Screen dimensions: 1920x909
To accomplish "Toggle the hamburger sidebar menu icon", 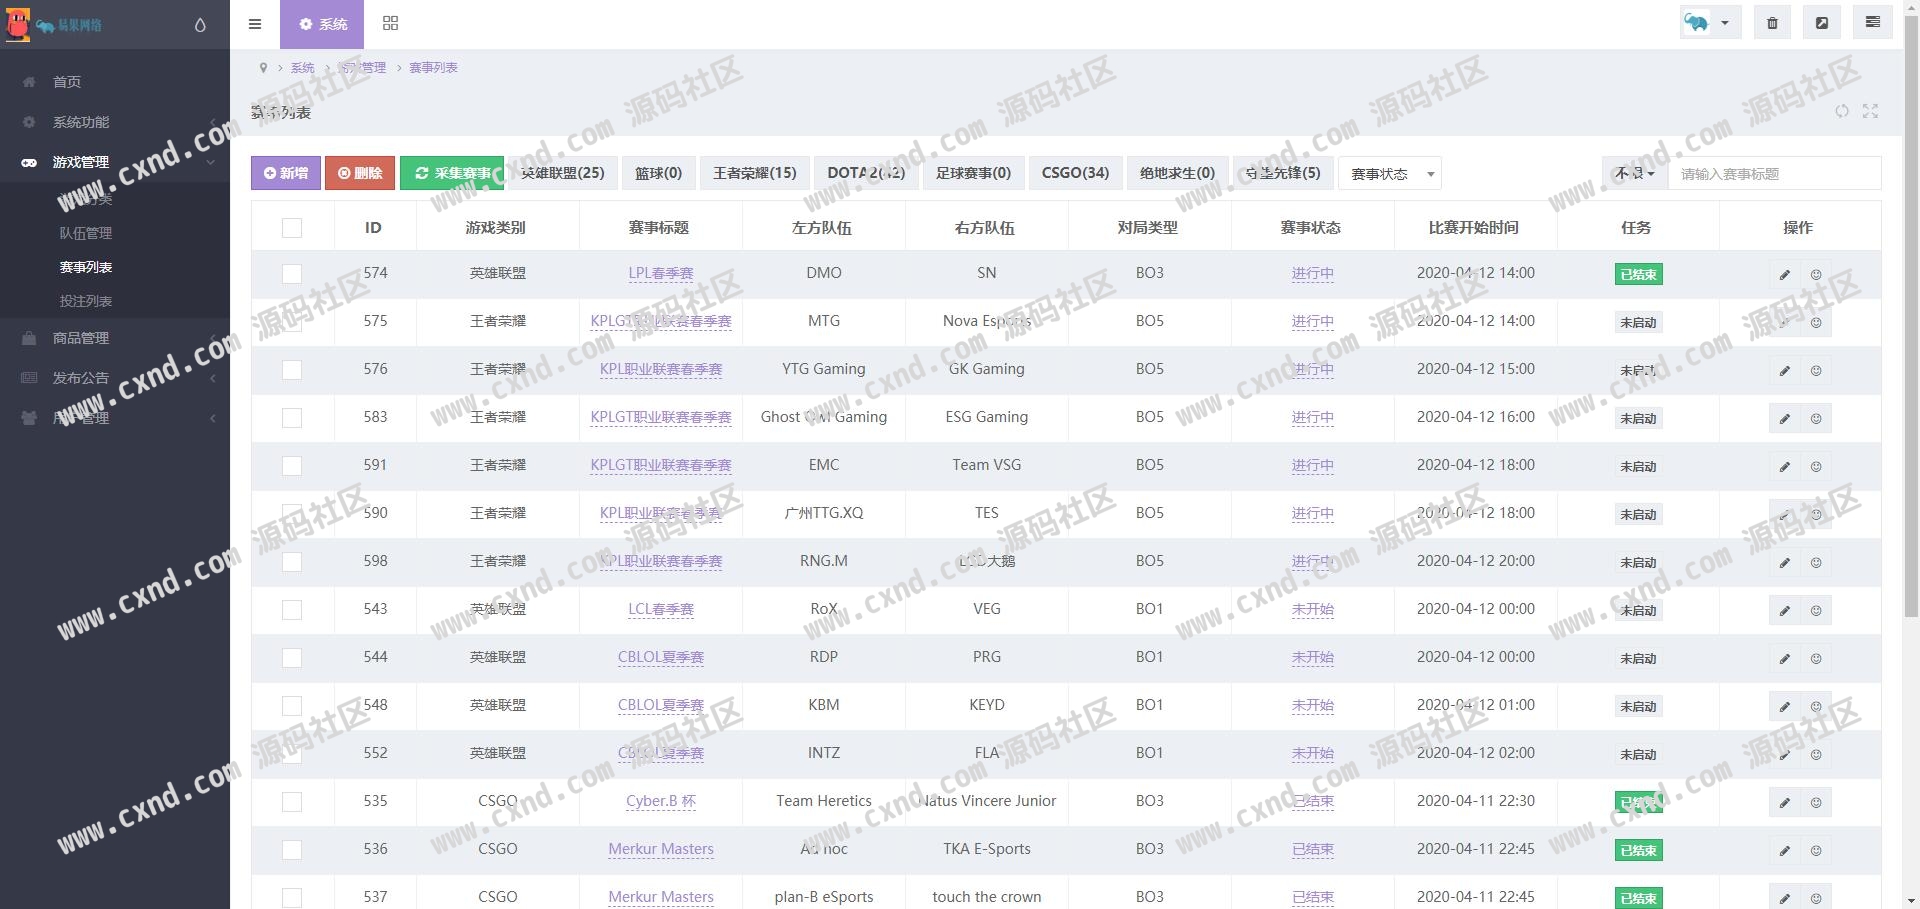I will coord(255,24).
